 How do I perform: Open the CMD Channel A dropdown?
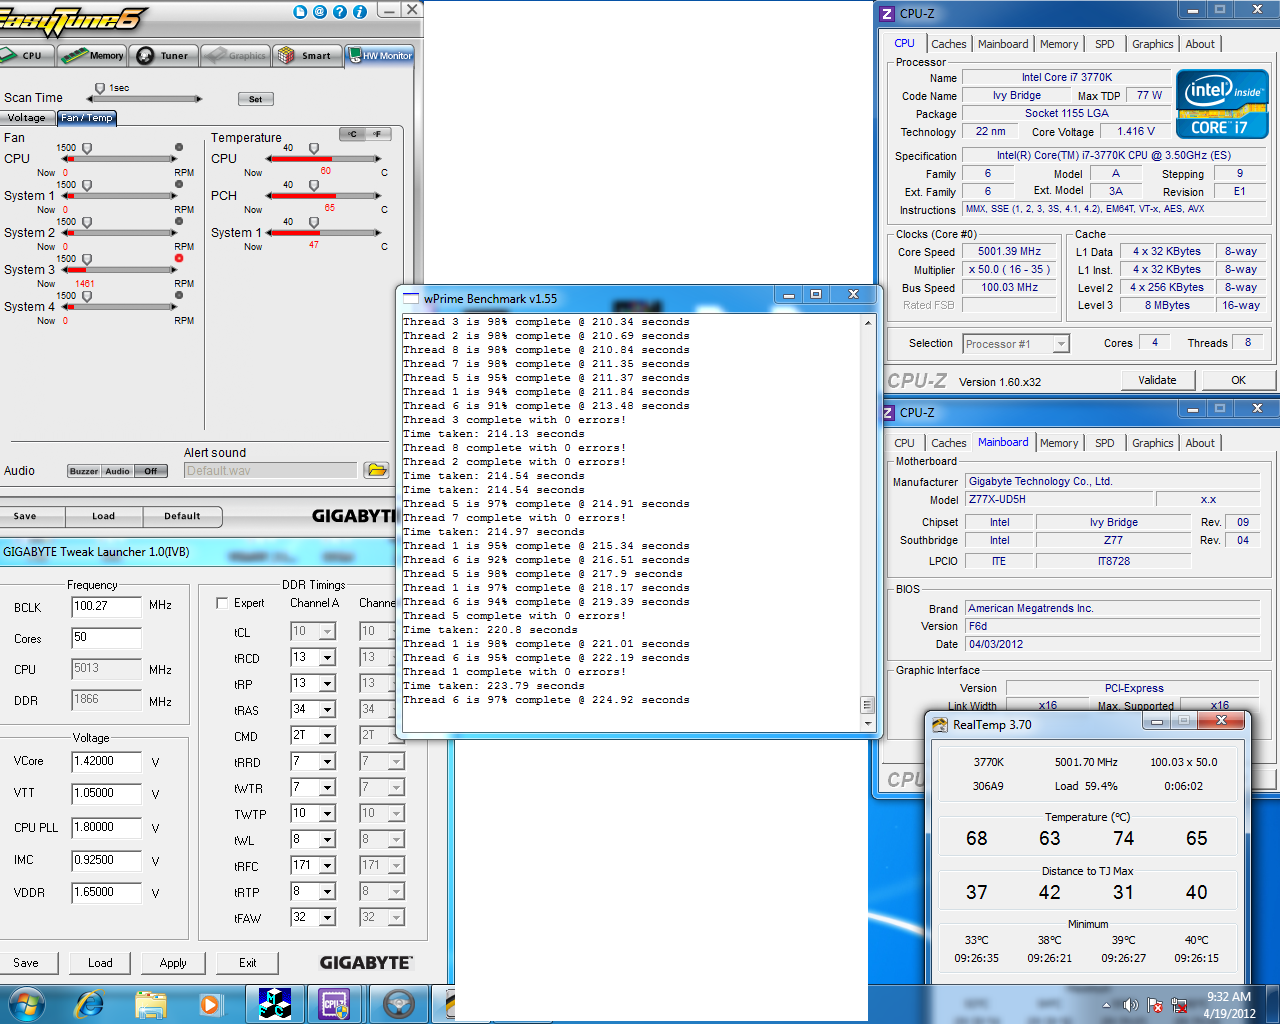click(x=327, y=736)
